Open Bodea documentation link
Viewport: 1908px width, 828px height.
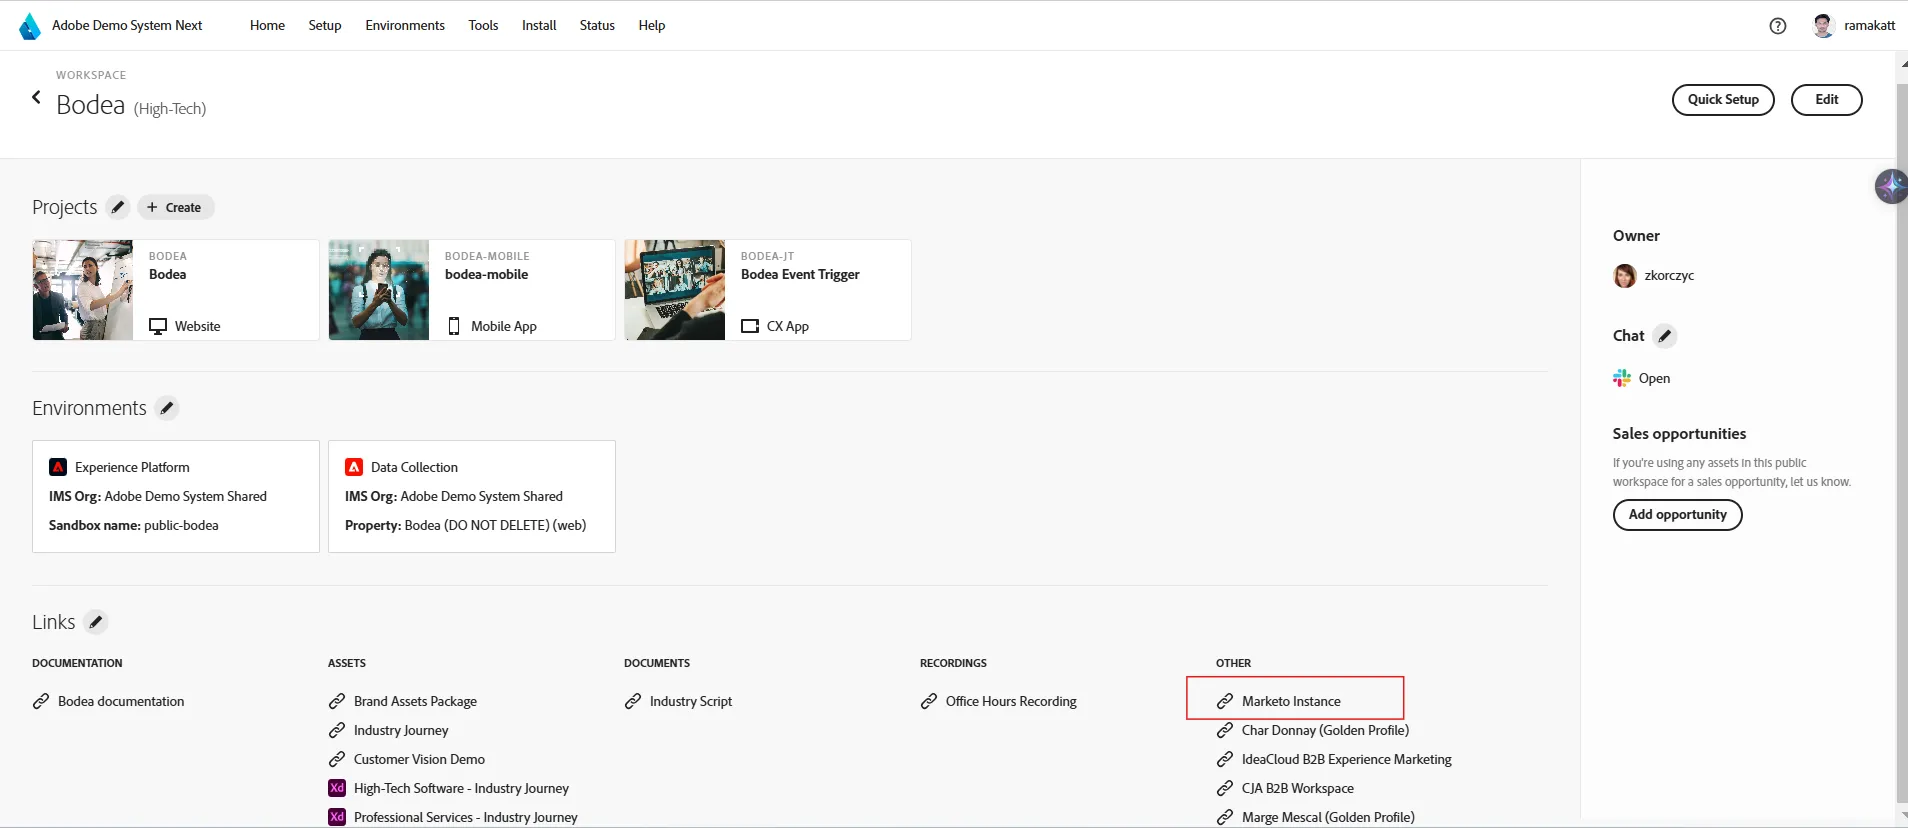click(x=121, y=701)
